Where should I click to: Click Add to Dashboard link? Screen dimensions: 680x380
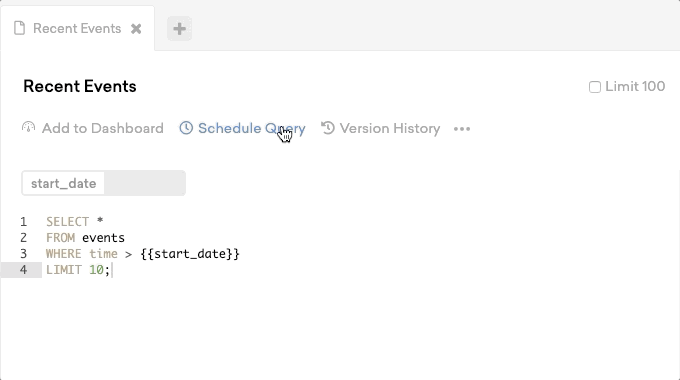(x=102, y=128)
